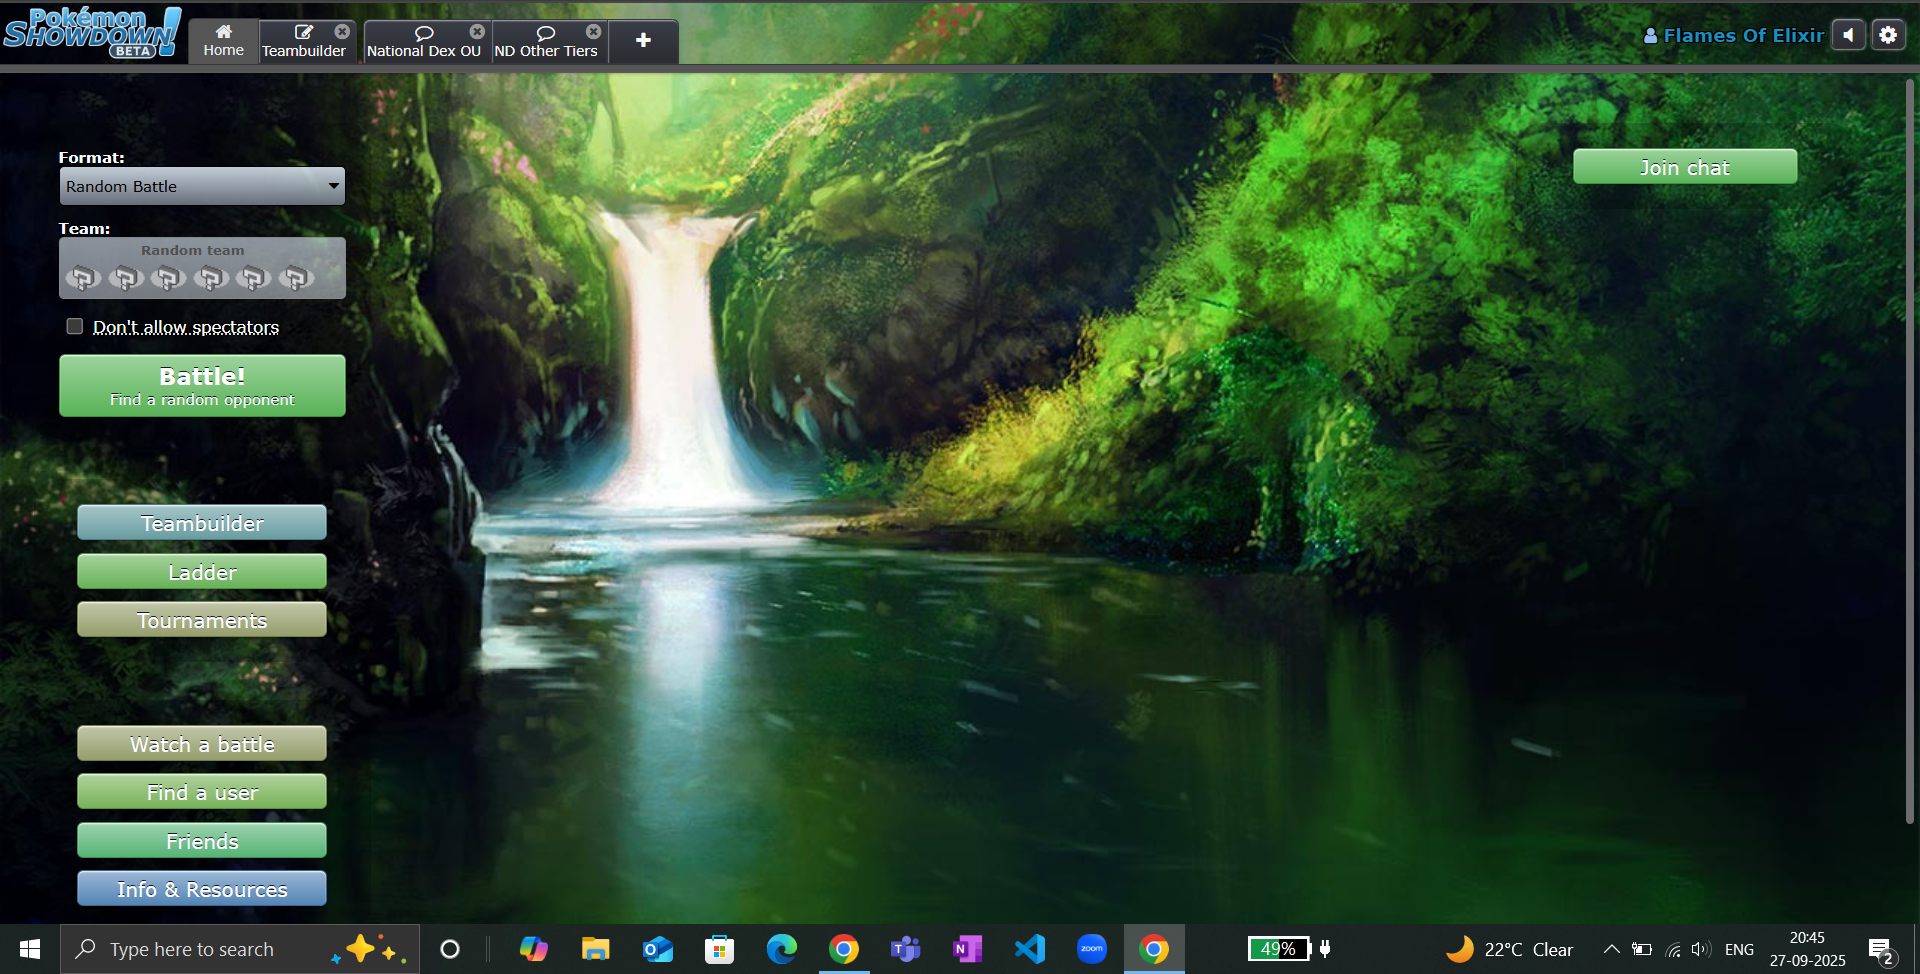Click the Flames Of Elixir username

pos(1742,36)
